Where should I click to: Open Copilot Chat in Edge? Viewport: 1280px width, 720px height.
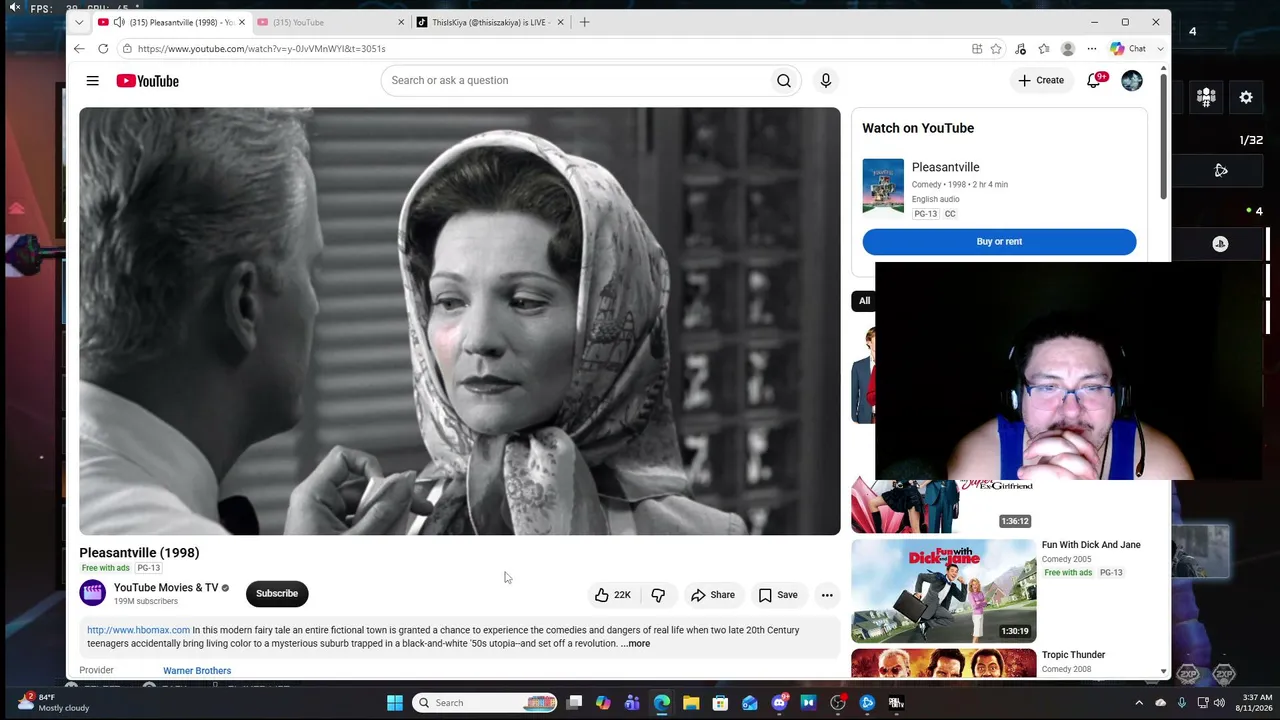coord(1130,49)
